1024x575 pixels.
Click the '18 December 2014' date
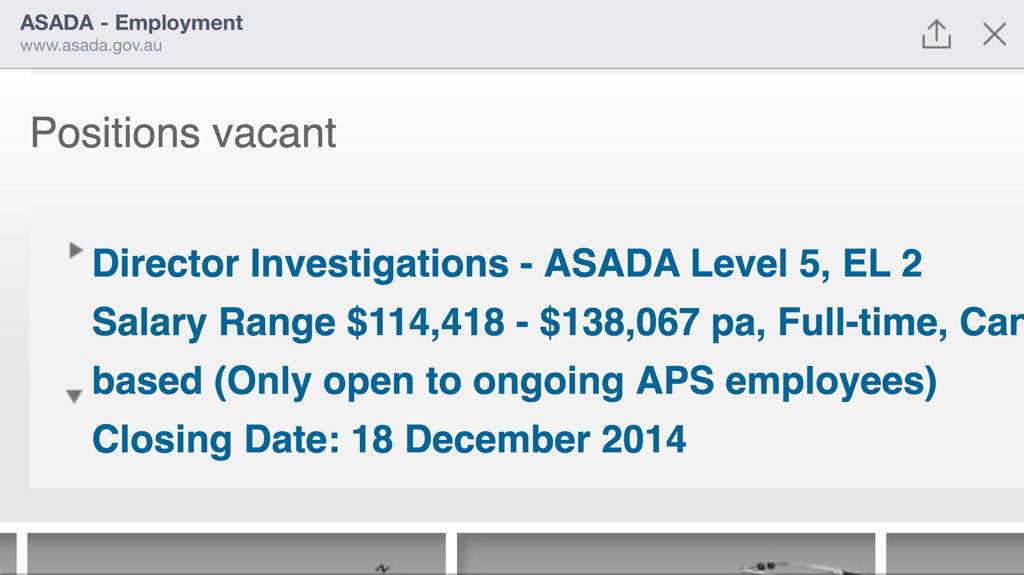[x=519, y=440]
